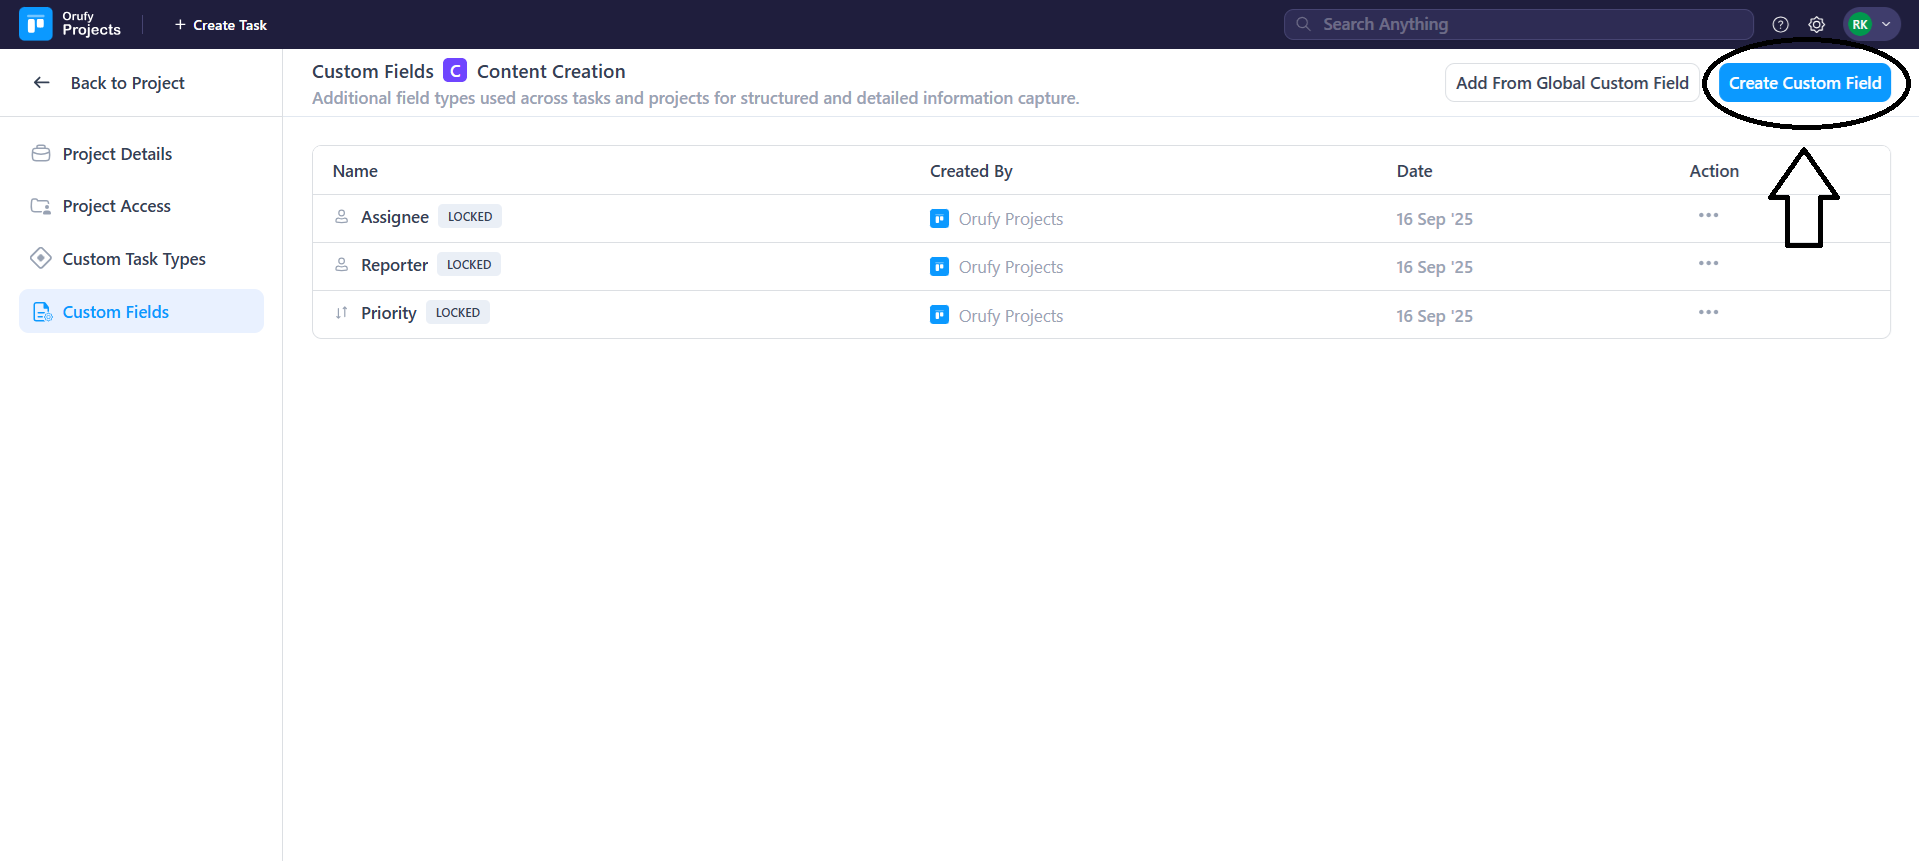The height and width of the screenshot is (868, 1919).
Task: Click the Create Custom Field button
Action: (x=1805, y=83)
